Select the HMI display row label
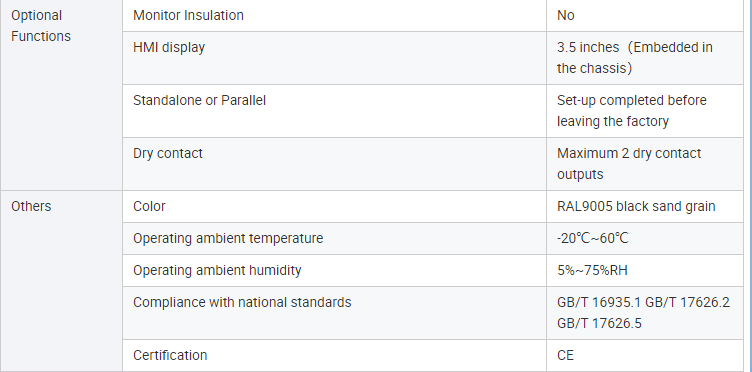 tap(169, 47)
